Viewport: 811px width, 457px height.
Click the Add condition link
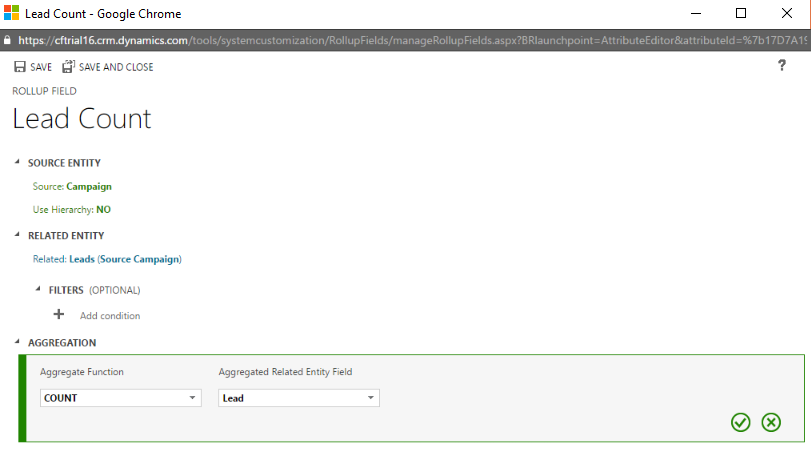click(110, 316)
